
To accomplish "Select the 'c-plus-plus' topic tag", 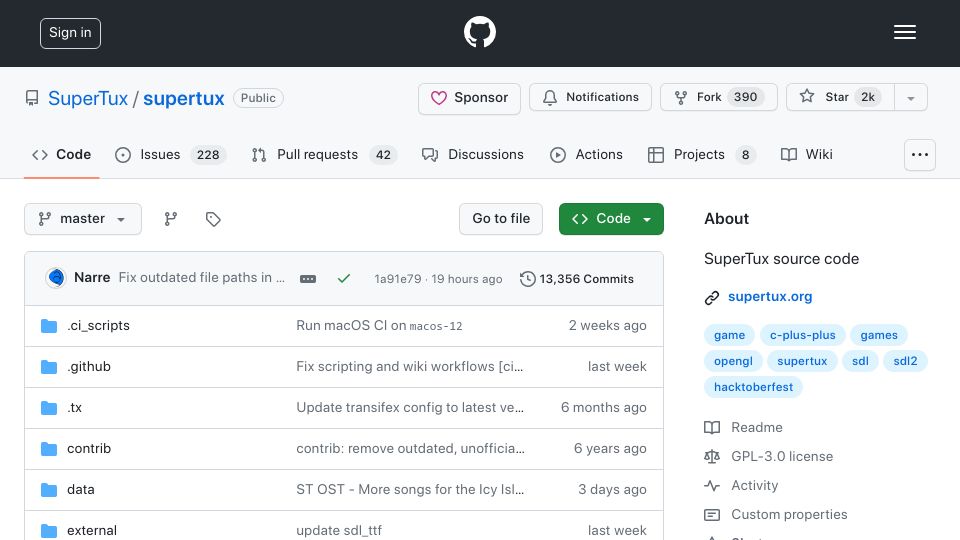I will click(x=803, y=336).
